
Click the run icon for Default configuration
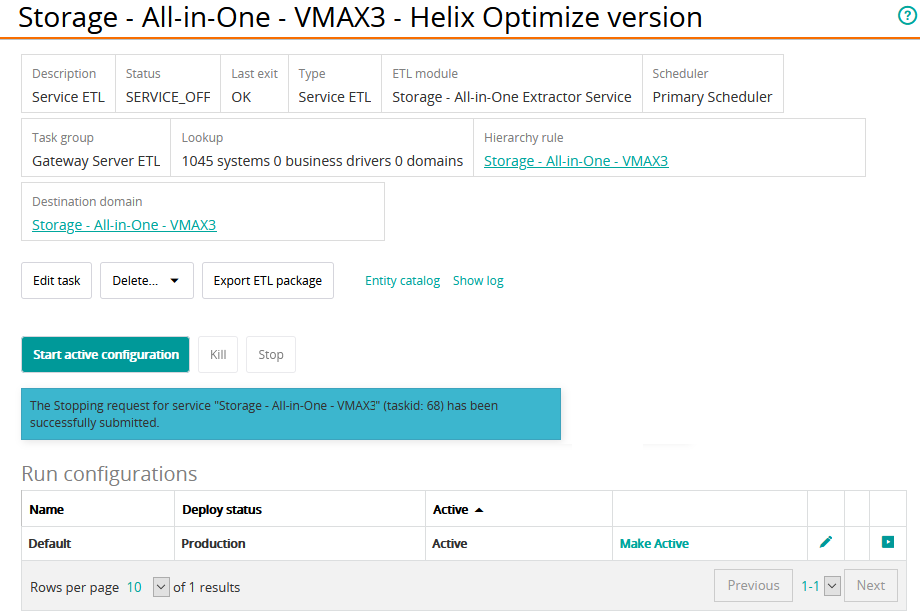click(887, 542)
